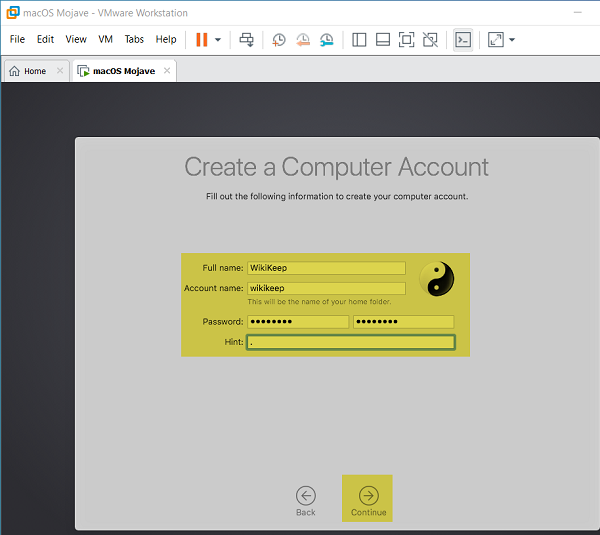Enter full screen mode

pyautogui.click(x=406, y=40)
